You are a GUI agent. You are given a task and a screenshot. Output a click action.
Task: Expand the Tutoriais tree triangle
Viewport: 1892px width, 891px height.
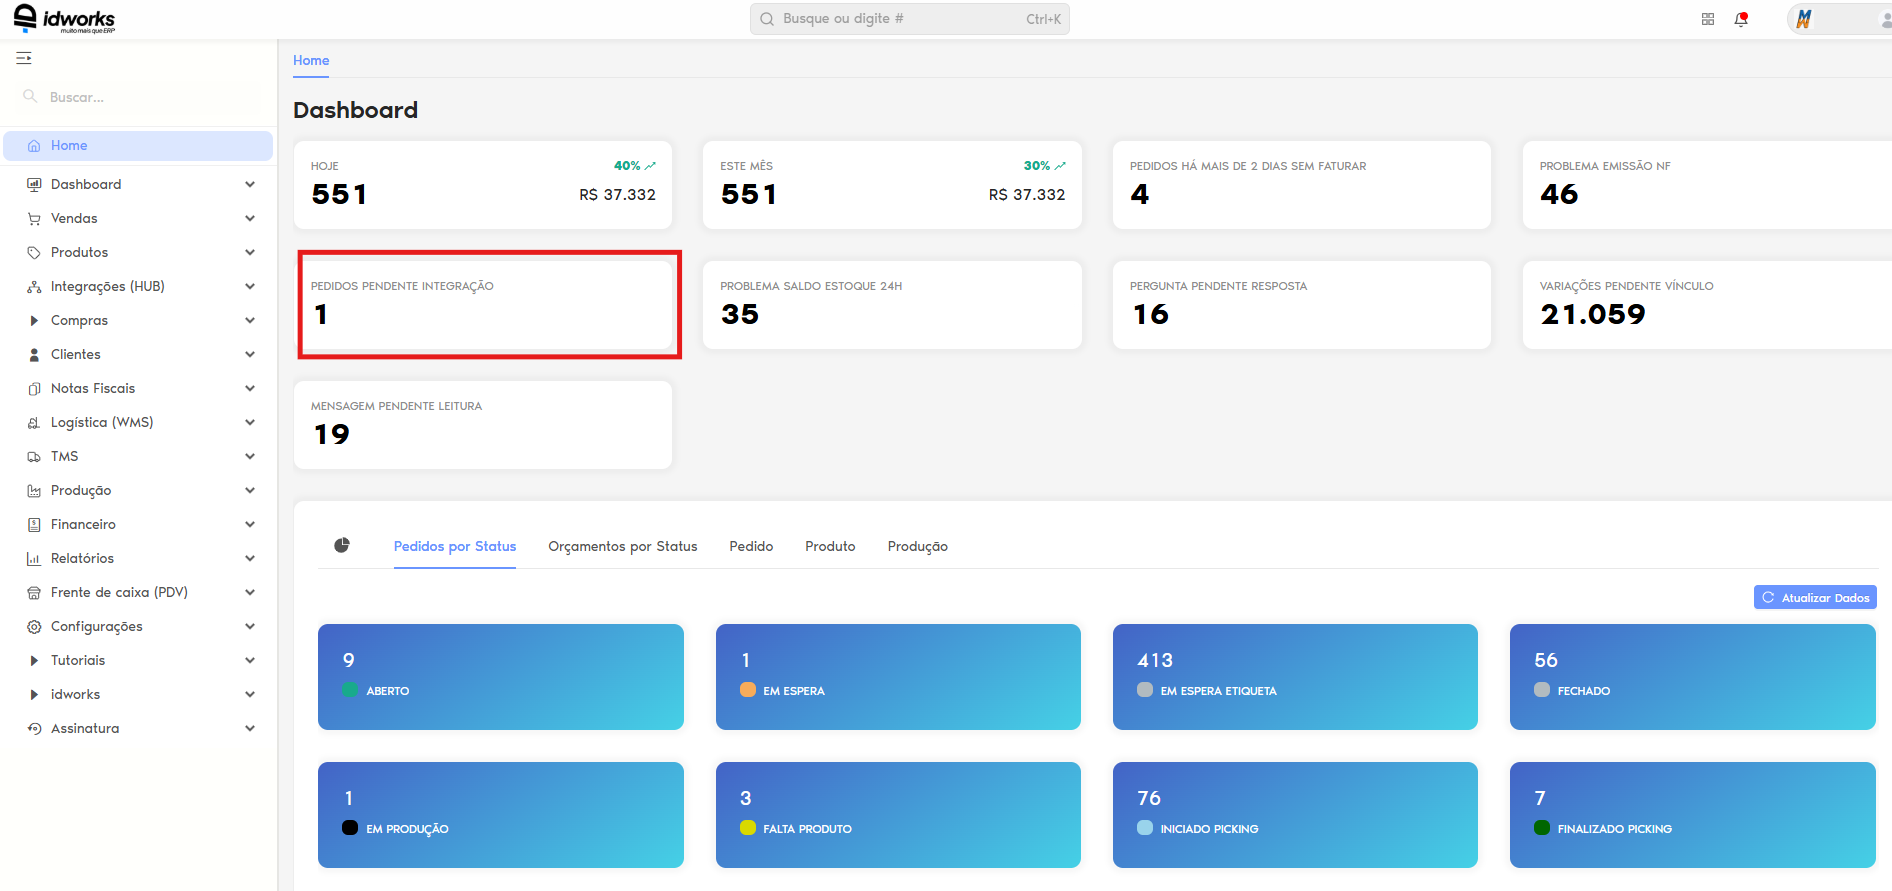coord(34,660)
